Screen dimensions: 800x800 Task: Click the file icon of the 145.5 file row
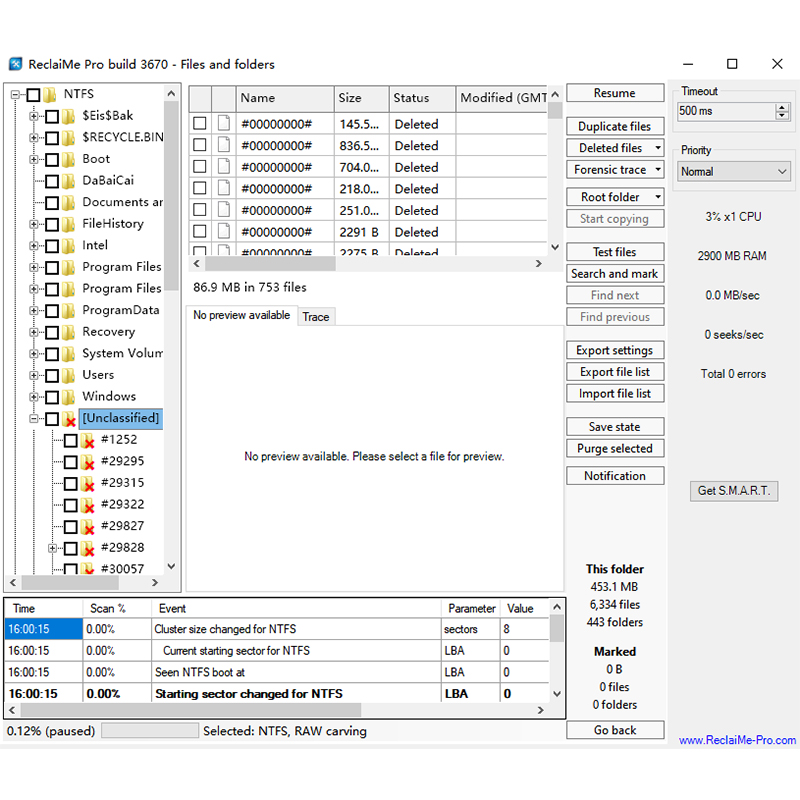[223, 123]
